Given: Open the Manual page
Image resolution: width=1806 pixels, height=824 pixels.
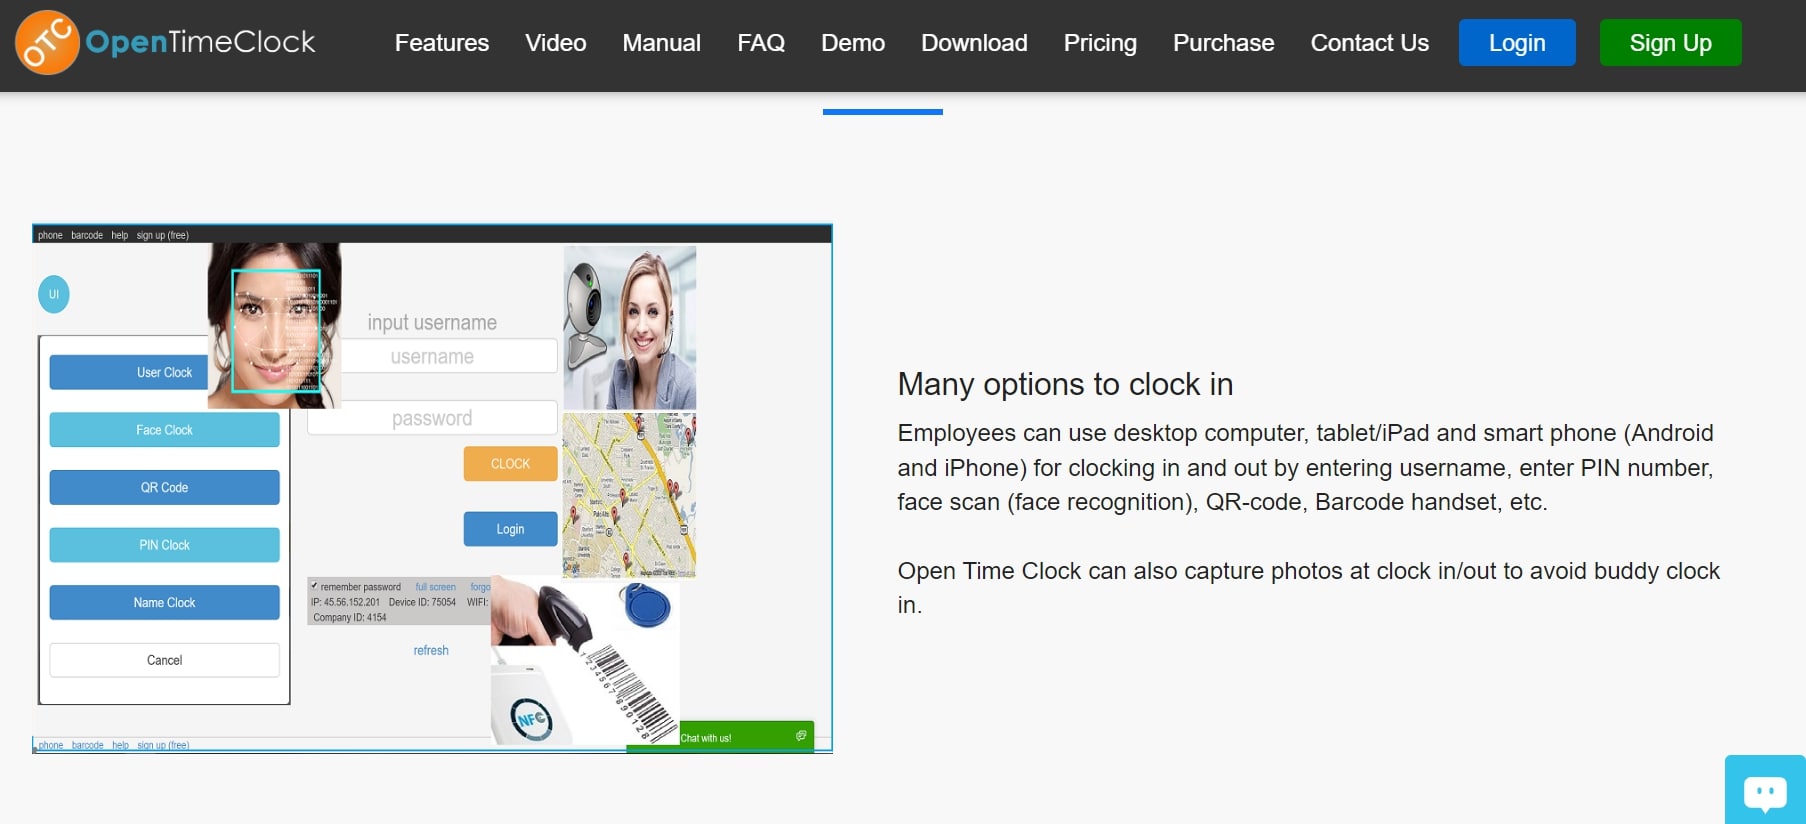Looking at the screenshot, I should tap(661, 43).
